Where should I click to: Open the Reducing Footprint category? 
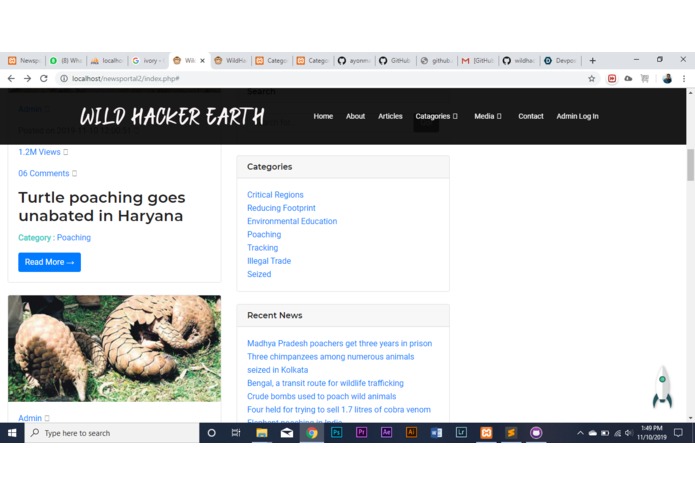281,208
